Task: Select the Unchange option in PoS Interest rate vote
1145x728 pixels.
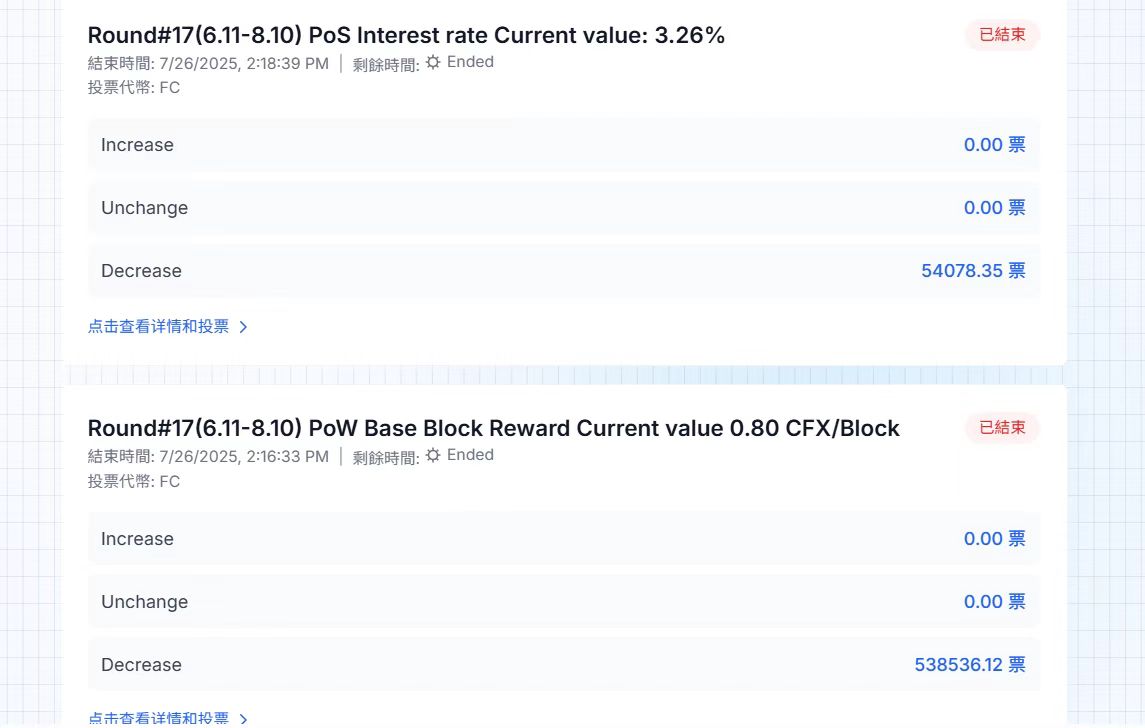Action: click(564, 207)
